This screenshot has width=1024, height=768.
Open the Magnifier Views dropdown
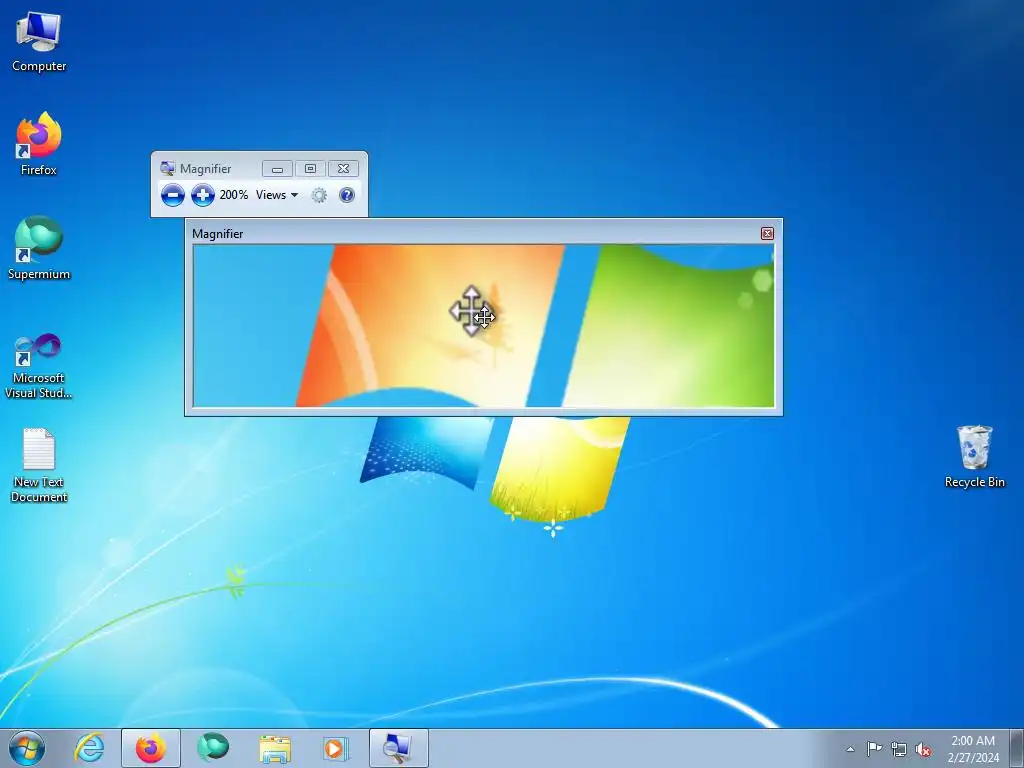(277, 195)
